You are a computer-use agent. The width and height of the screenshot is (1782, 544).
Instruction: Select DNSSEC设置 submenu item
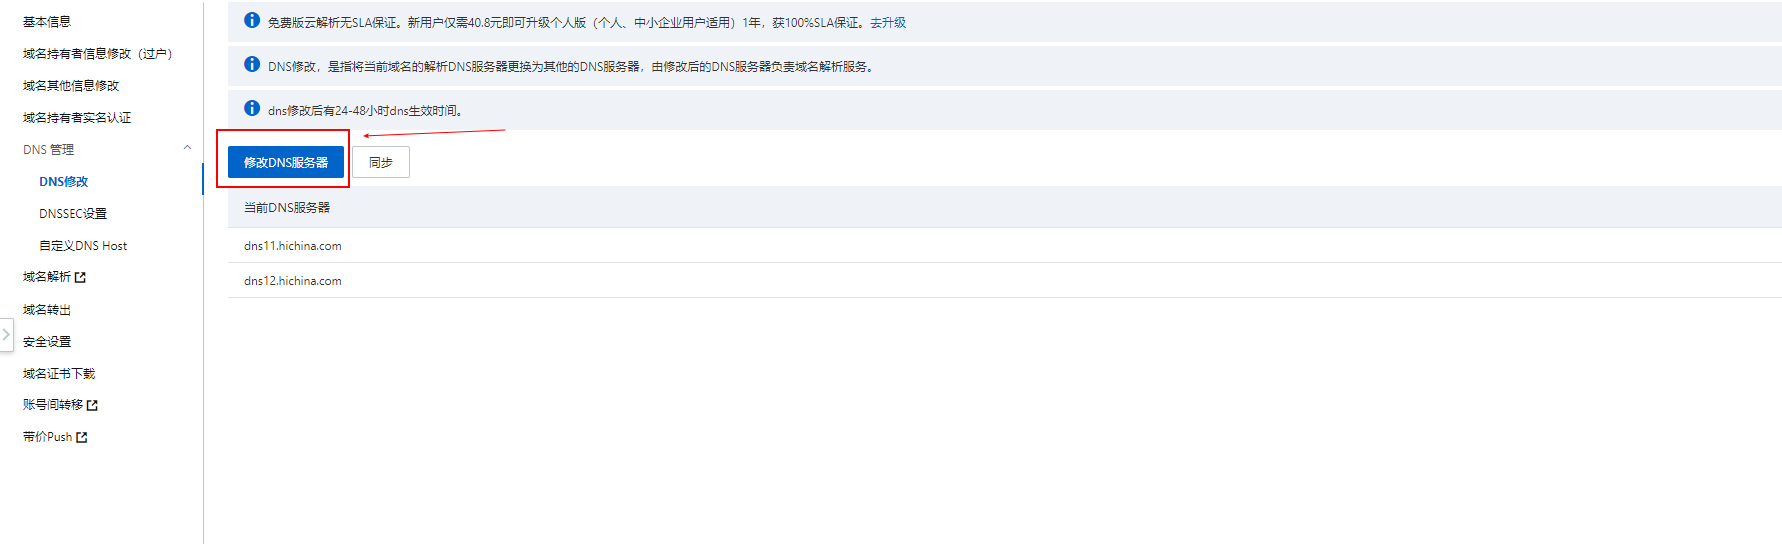point(73,213)
